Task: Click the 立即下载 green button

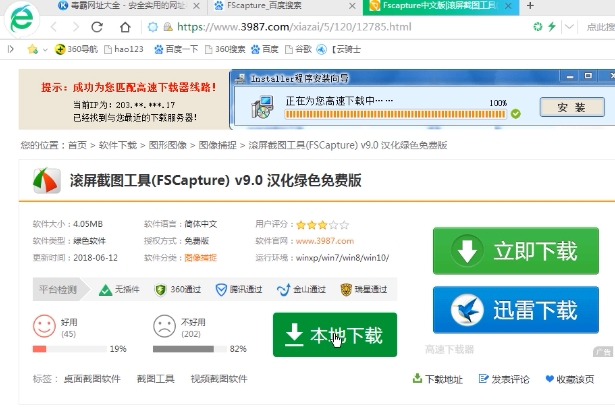Action: pyautogui.click(x=516, y=251)
